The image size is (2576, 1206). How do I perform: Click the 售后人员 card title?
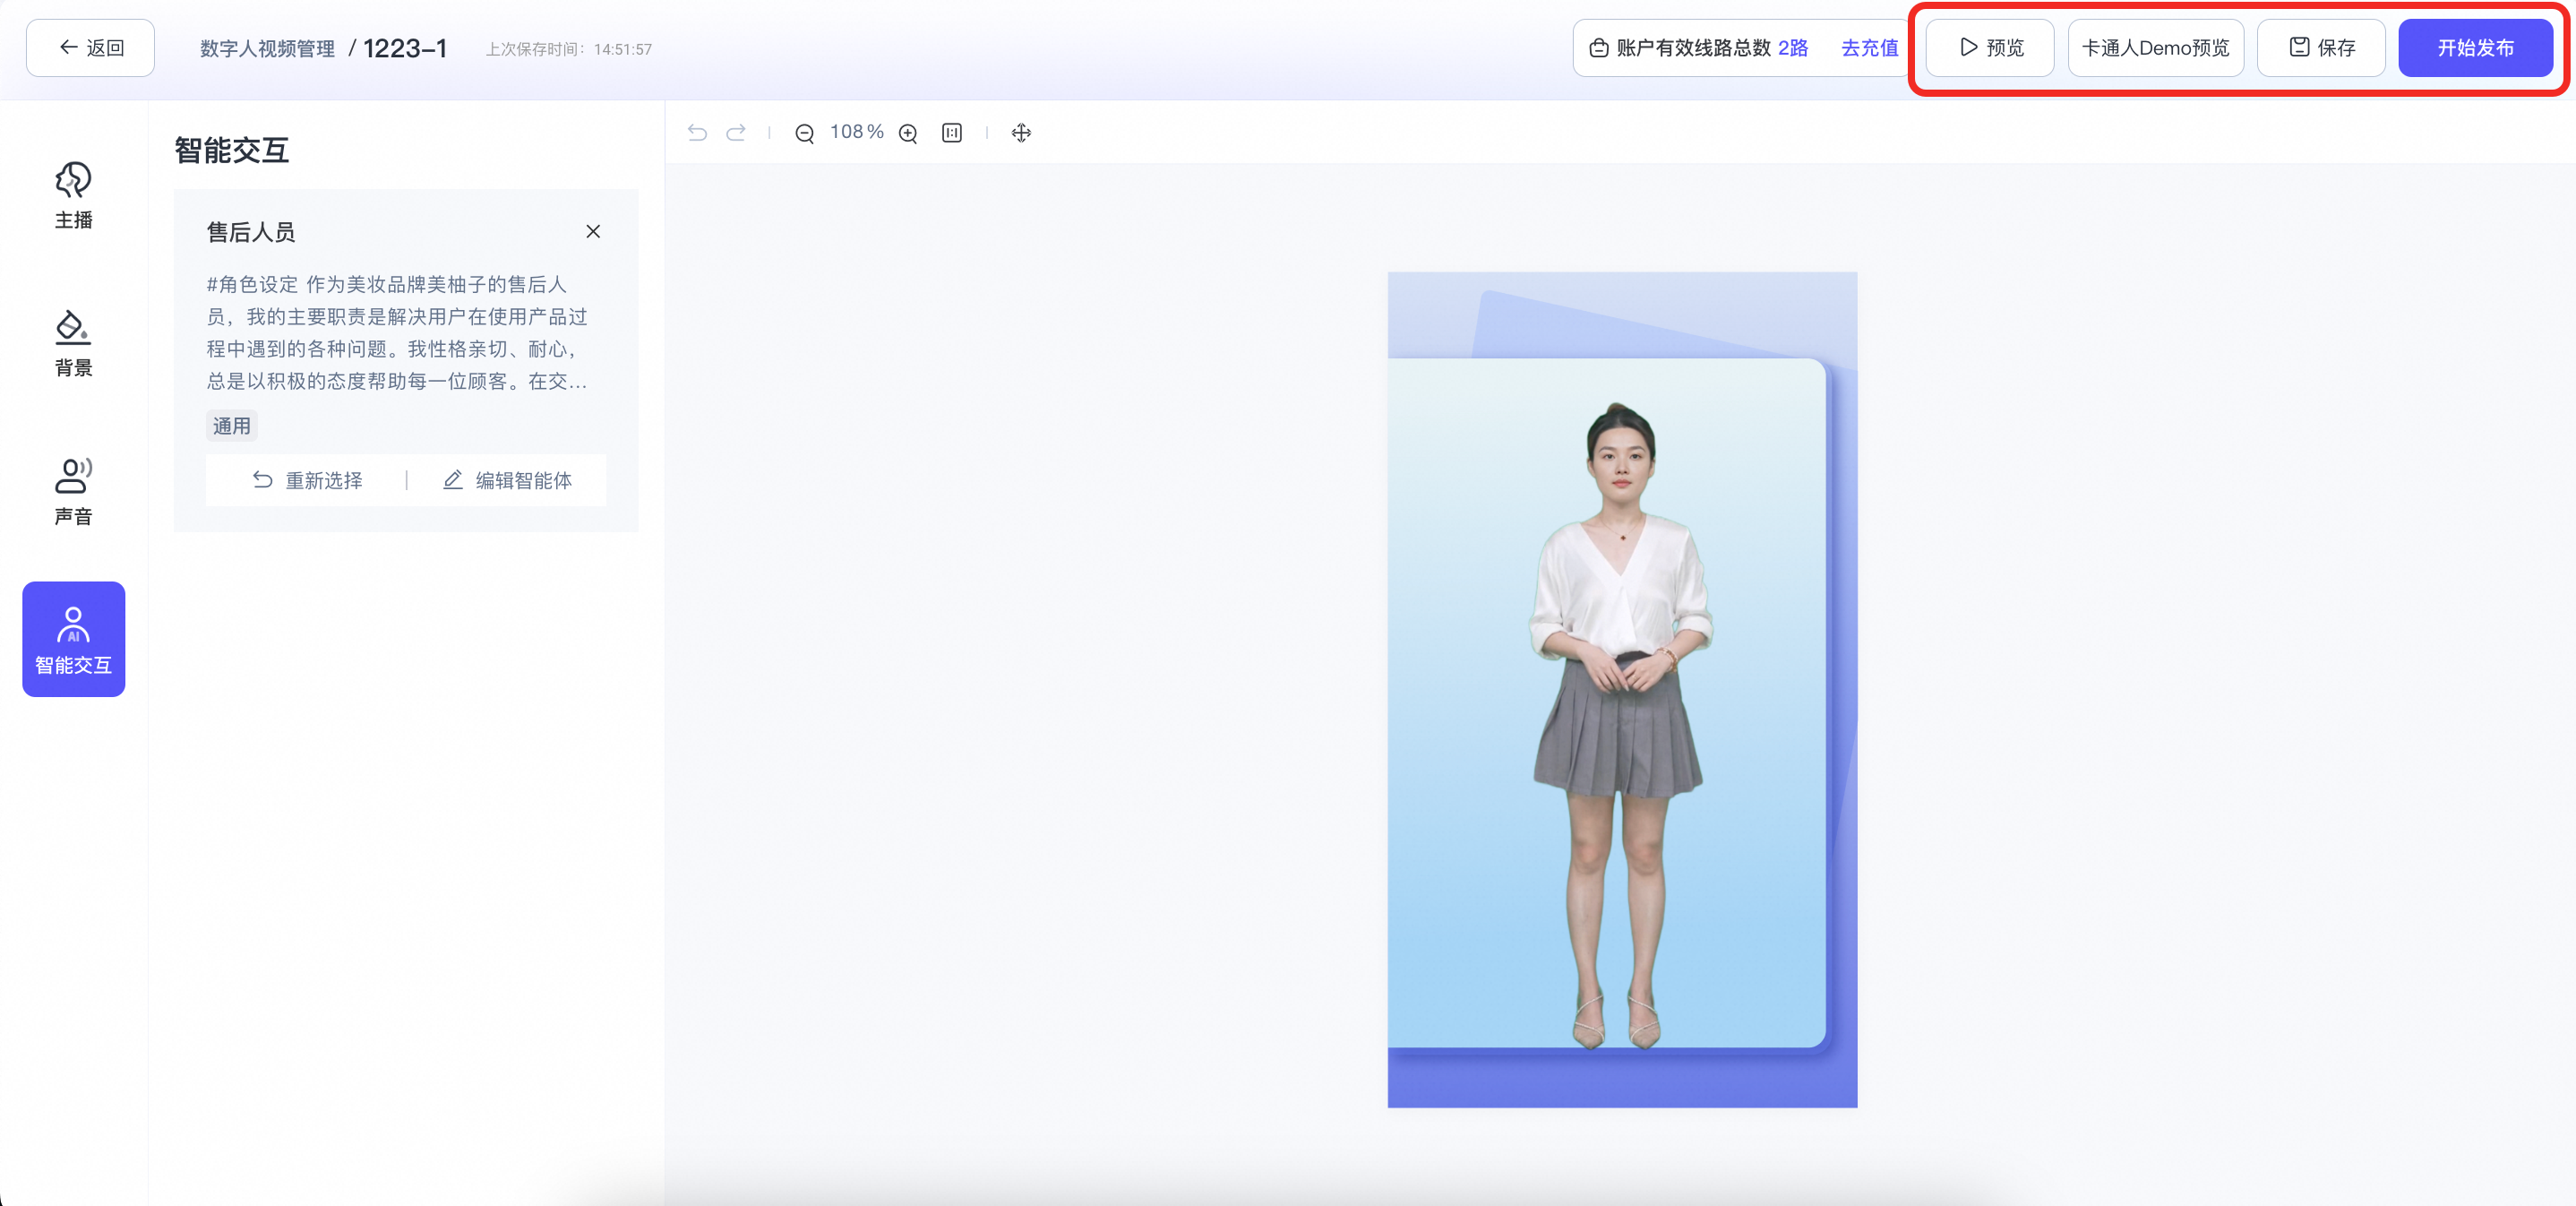coord(251,232)
